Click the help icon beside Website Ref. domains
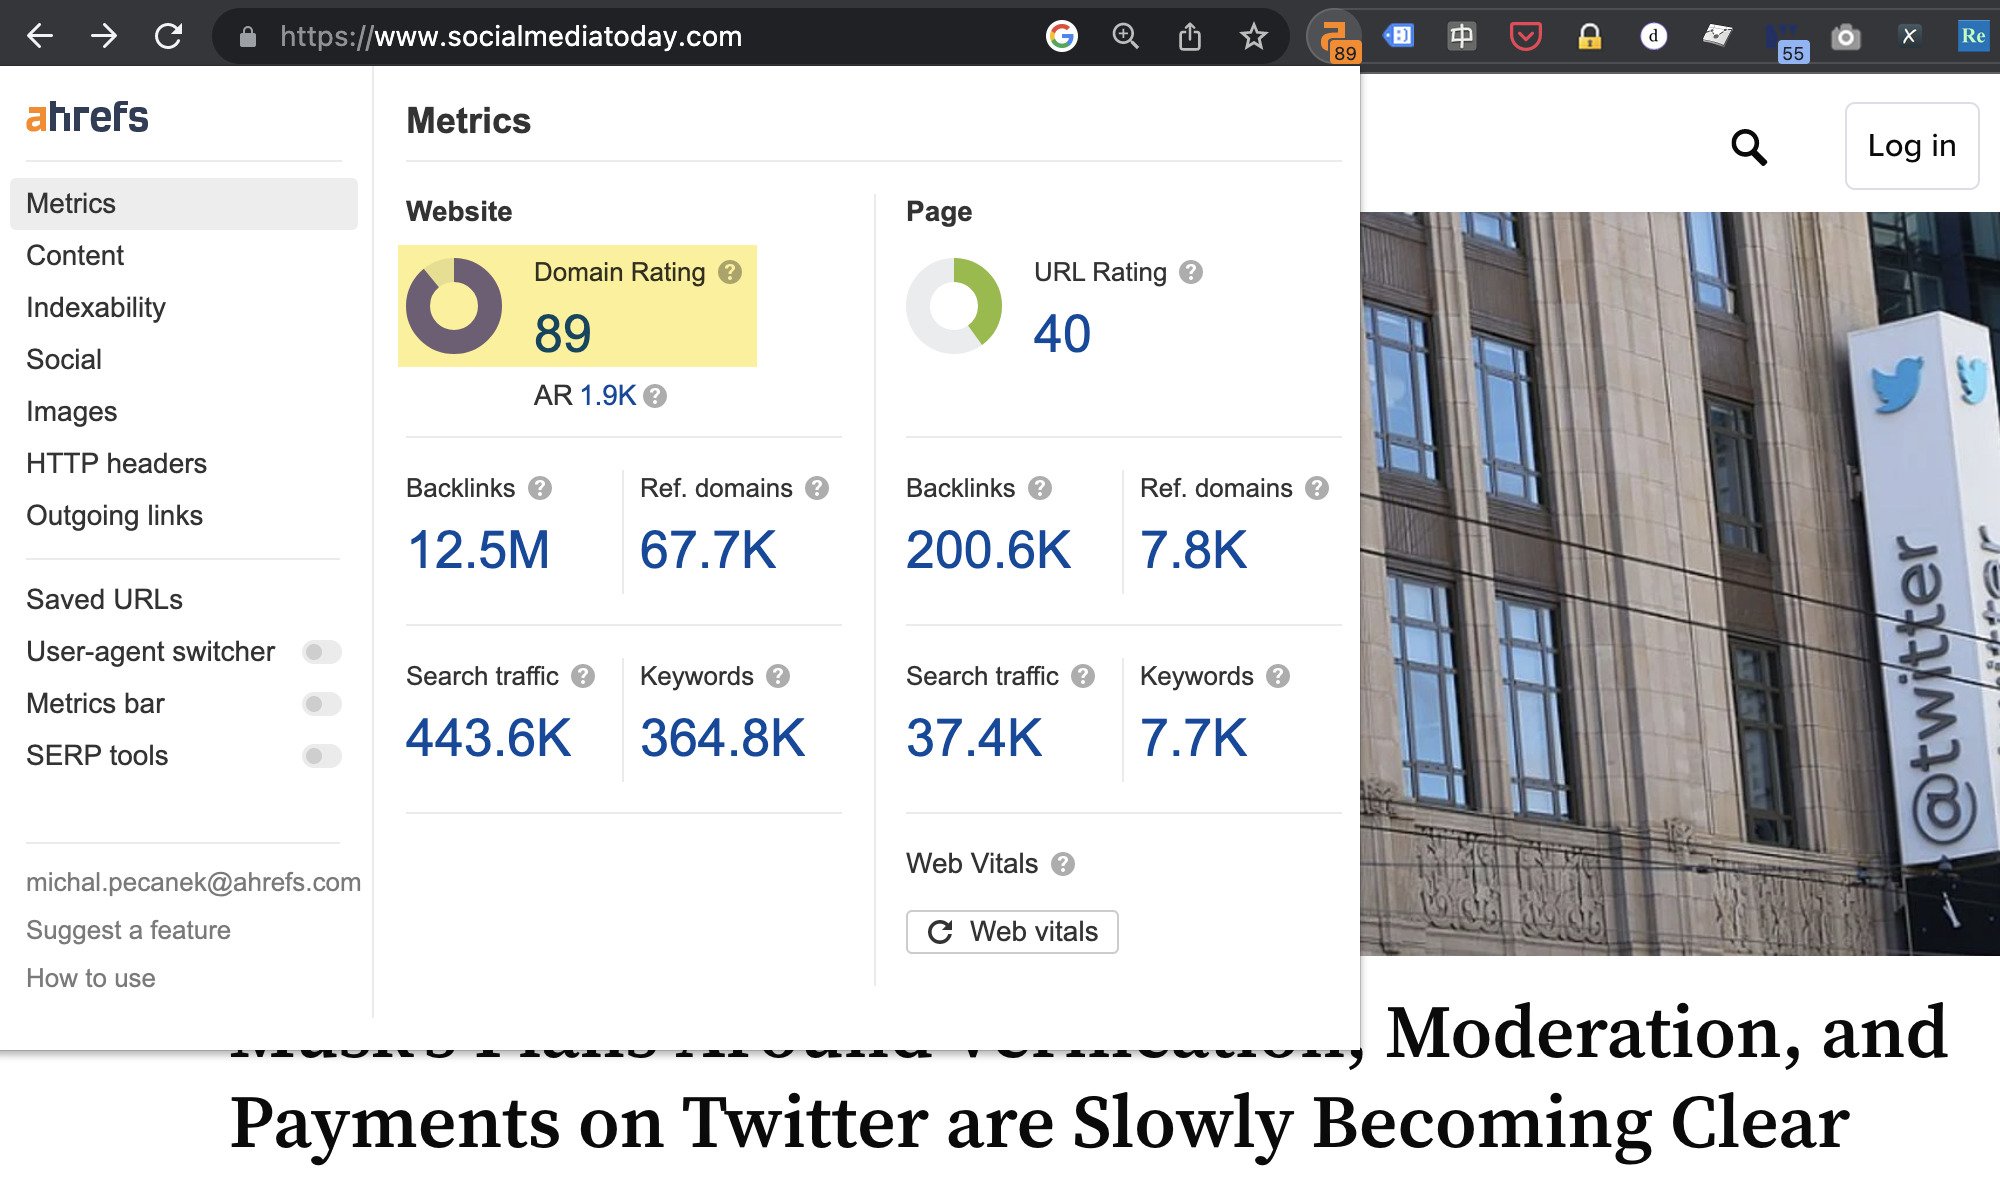The height and width of the screenshot is (1200, 2000). pyautogui.click(x=817, y=488)
